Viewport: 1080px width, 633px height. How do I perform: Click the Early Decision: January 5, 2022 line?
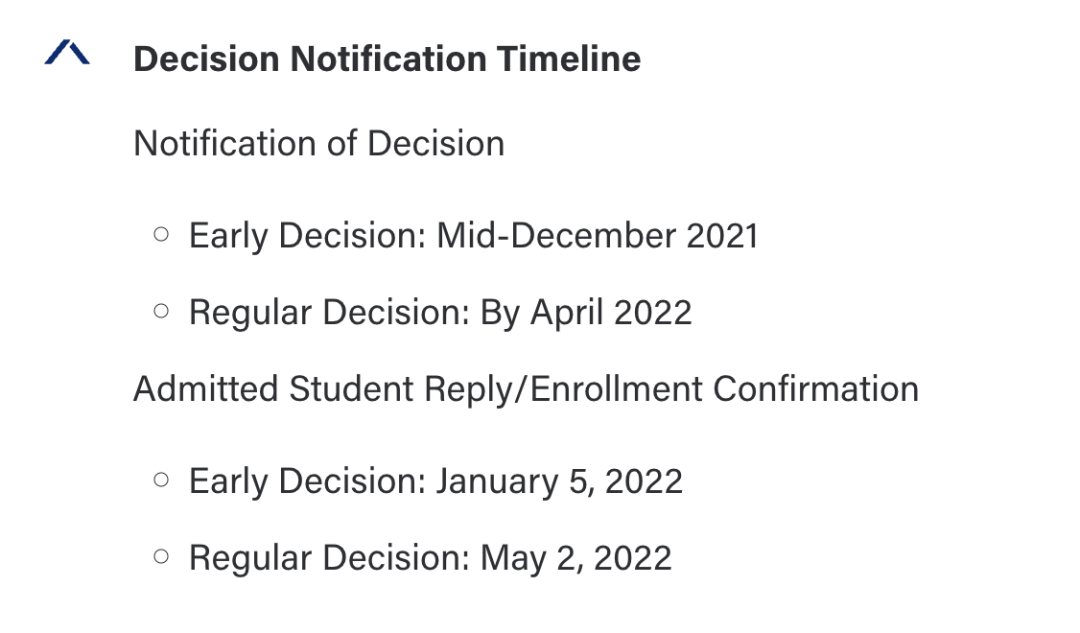point(436,481)
